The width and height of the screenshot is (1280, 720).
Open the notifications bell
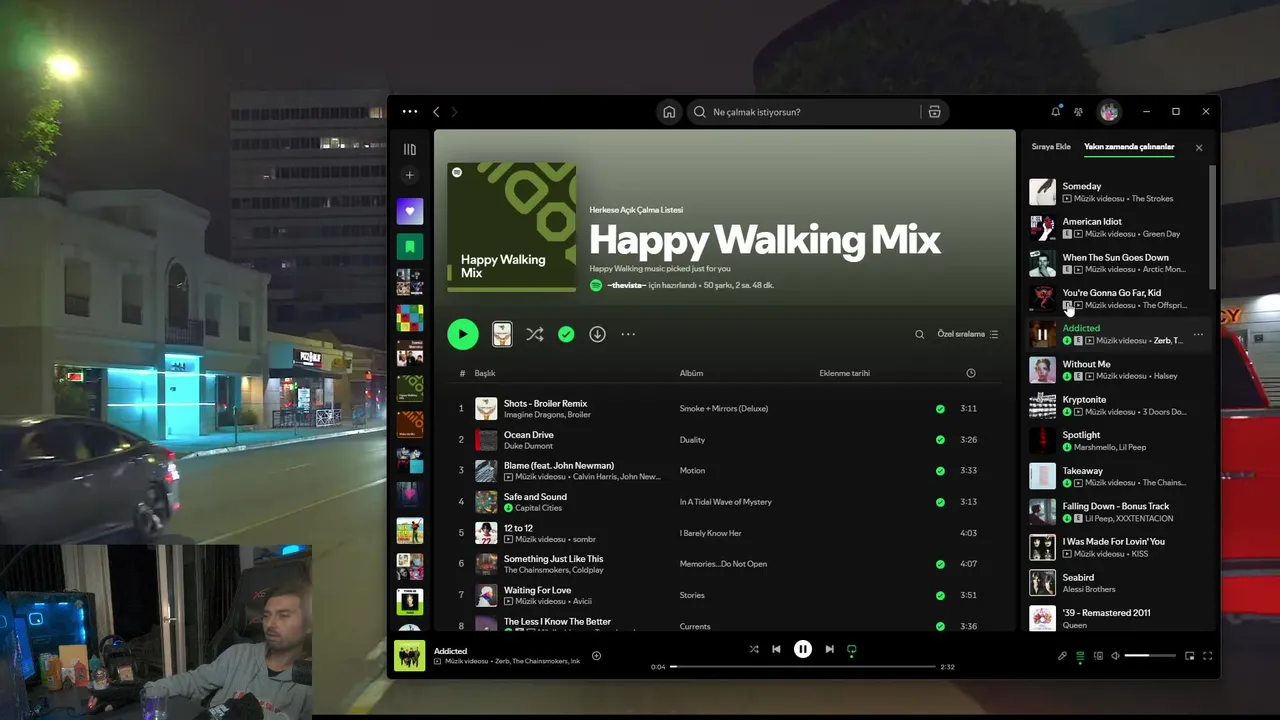coord(1055,111)
